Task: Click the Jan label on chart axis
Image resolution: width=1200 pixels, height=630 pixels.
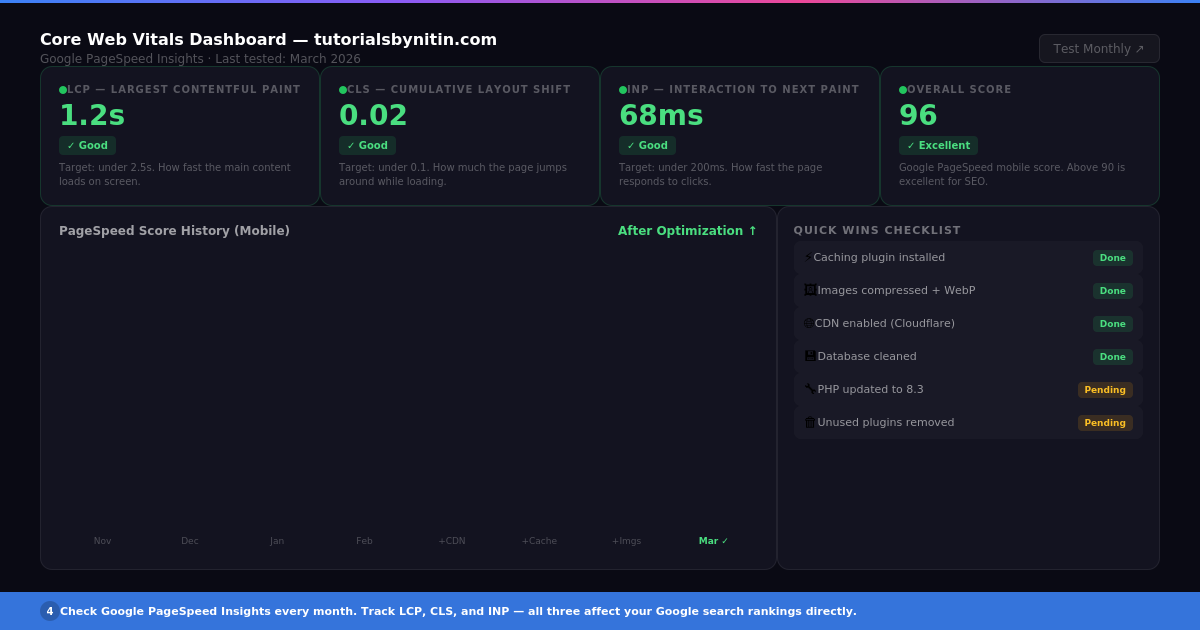Action: point(277,541)
